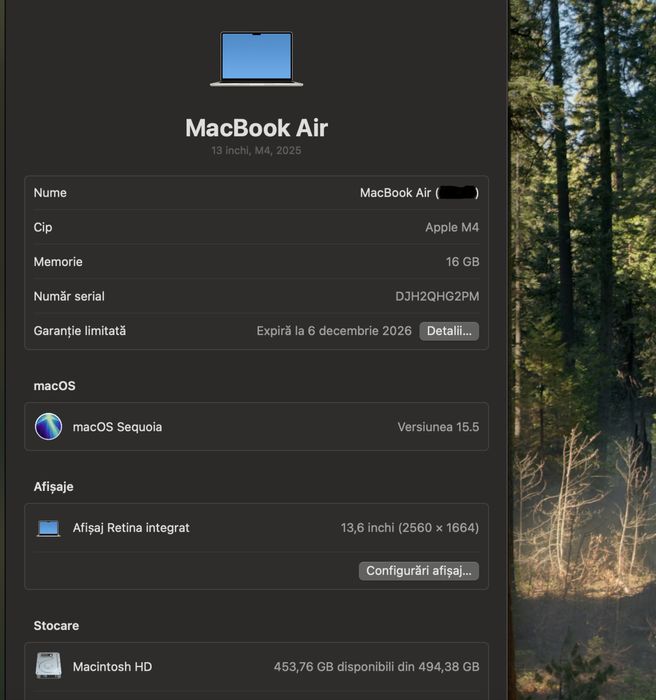
Task: Edit the computer name value 'MacBook Air'
Action: point(419,193)
